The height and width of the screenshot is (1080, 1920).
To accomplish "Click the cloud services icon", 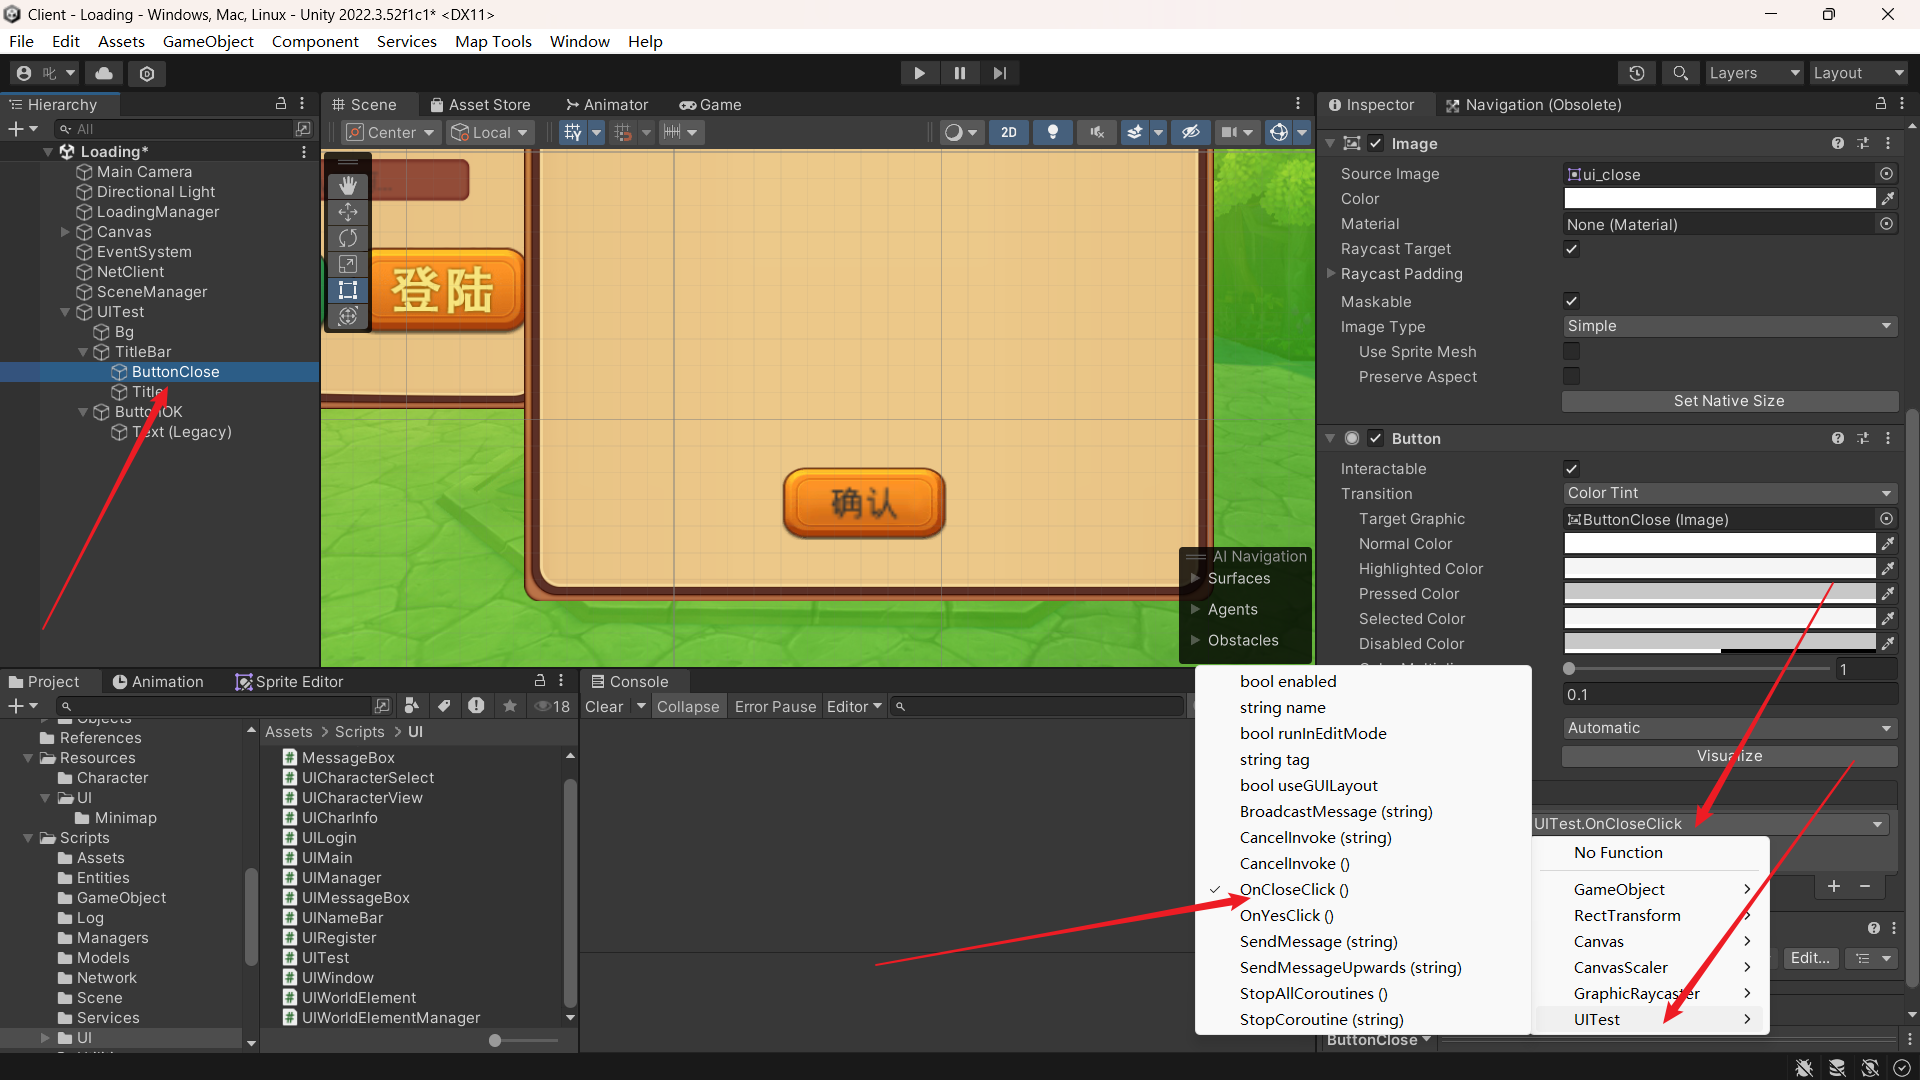I will point(104,73).
